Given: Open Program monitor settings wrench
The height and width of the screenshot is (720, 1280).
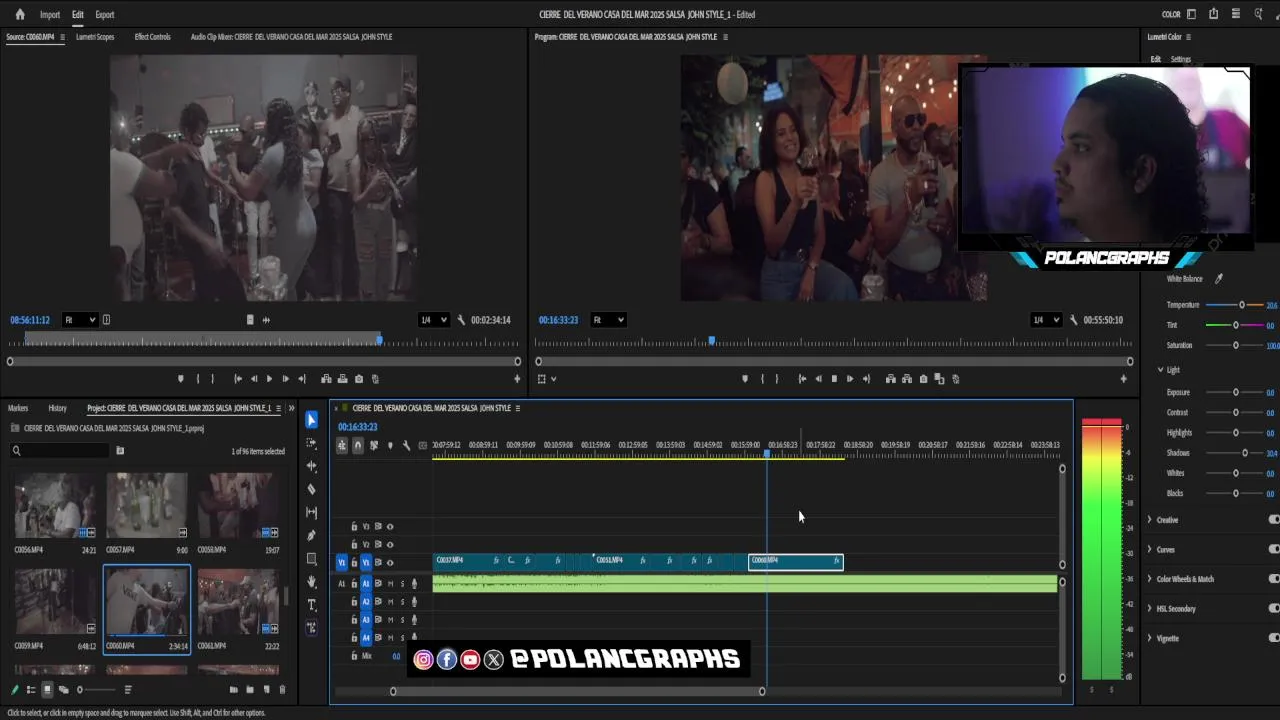Looking at the screenshot, I should coord(1073,320).
